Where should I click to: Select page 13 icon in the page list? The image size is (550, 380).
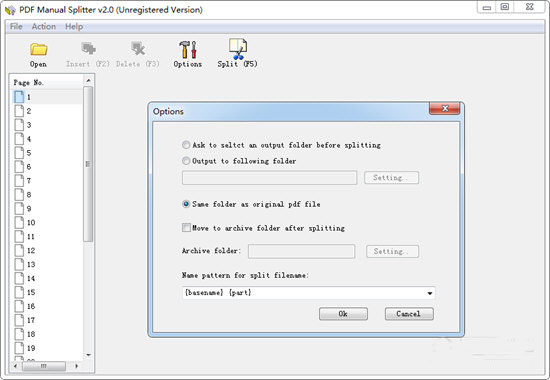click(x=19, y=264)
